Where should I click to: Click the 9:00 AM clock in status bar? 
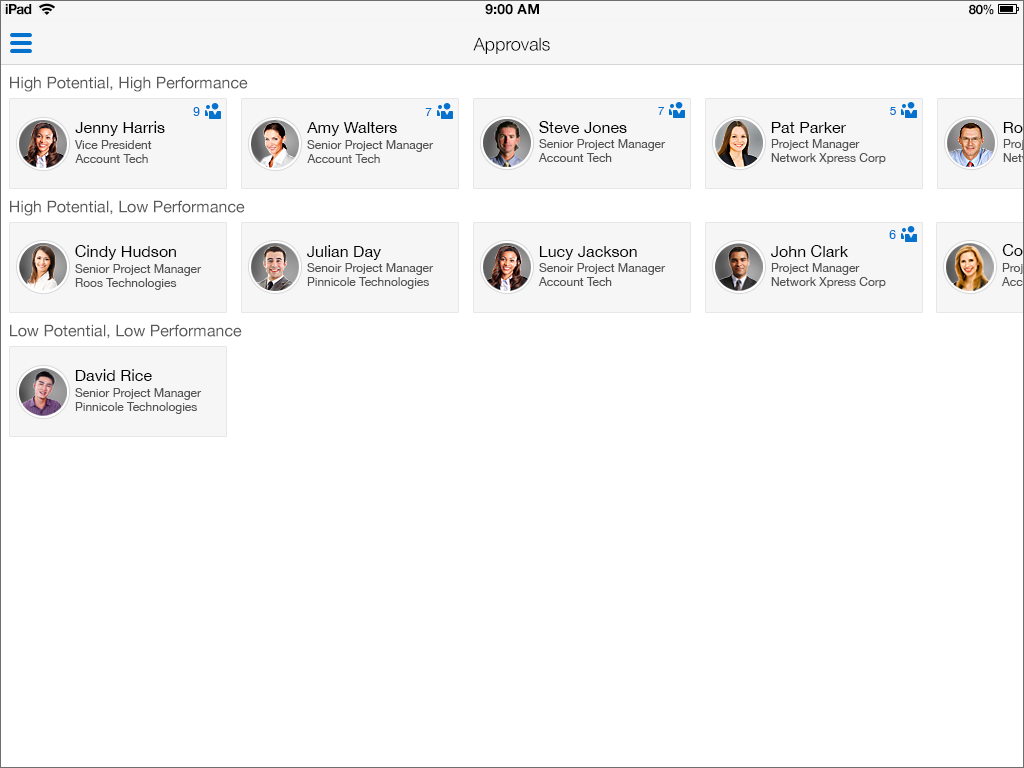point(512,9)
